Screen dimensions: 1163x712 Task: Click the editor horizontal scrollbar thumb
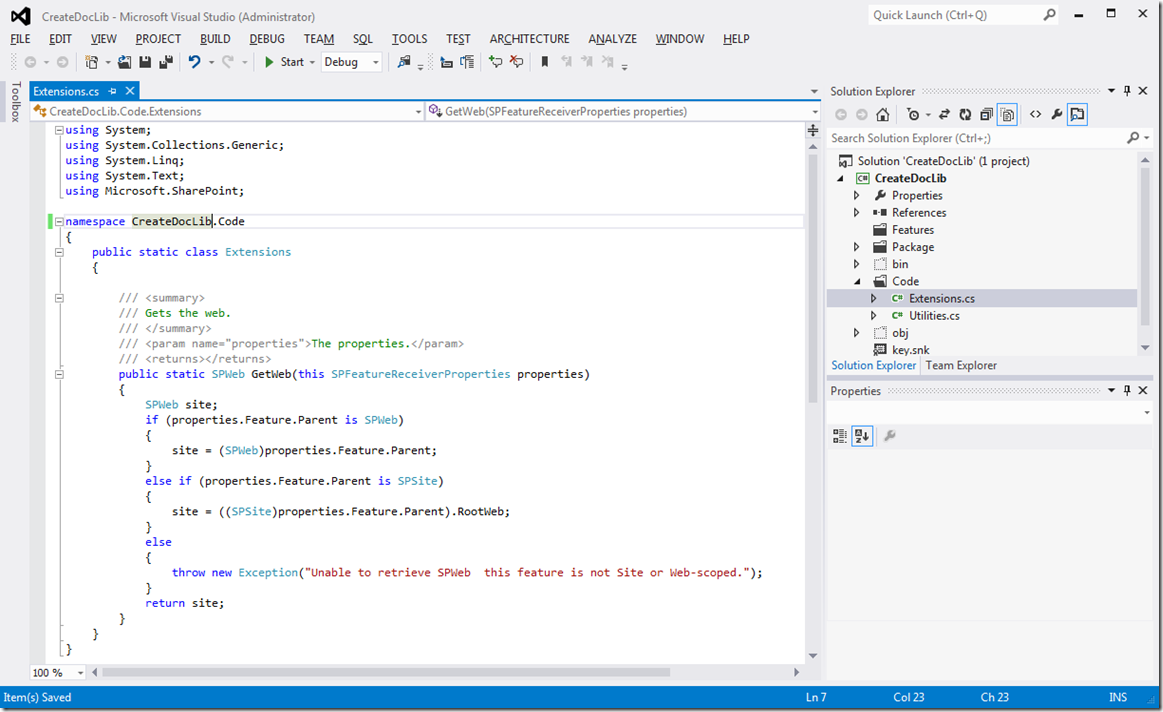coord(386,672)
